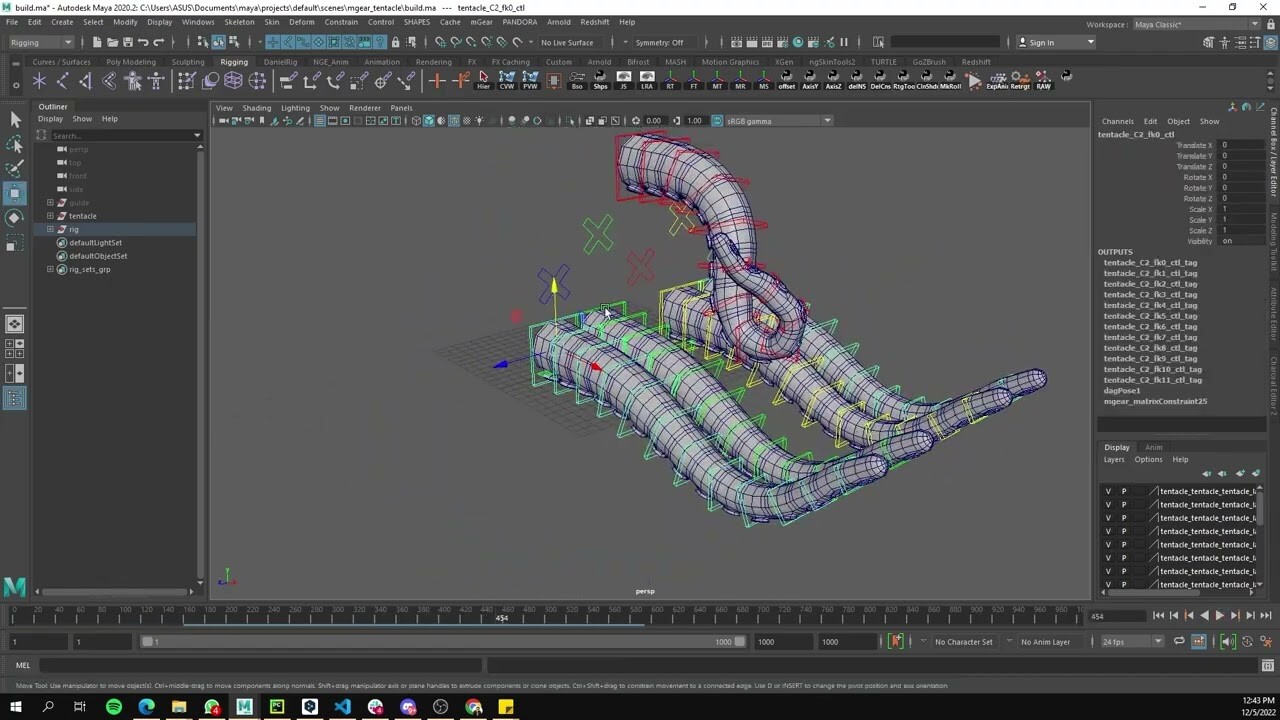Screen dimensions: 1280x720
Task: Toggle visibility of the first tentacle display layer
Action: pos(1108,491)
